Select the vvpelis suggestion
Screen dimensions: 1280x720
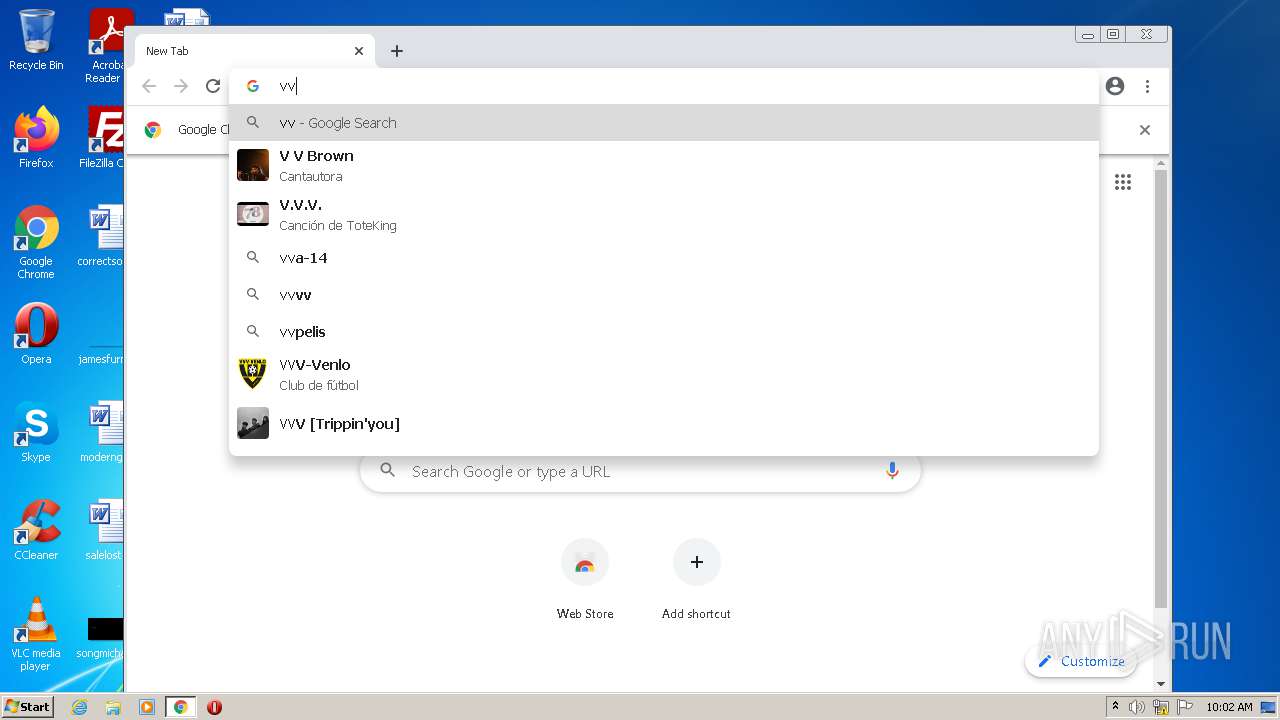click(664, 332)
